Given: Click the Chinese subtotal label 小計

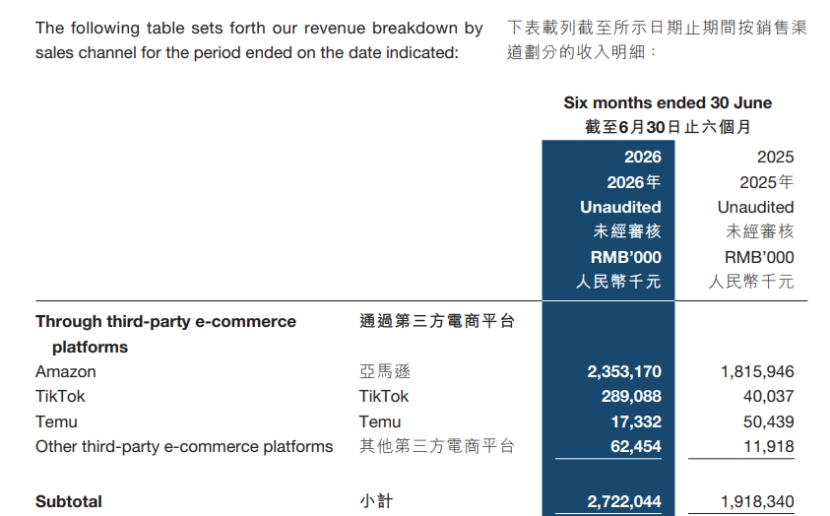Looking at the screenshot, I should pos(376,501).
